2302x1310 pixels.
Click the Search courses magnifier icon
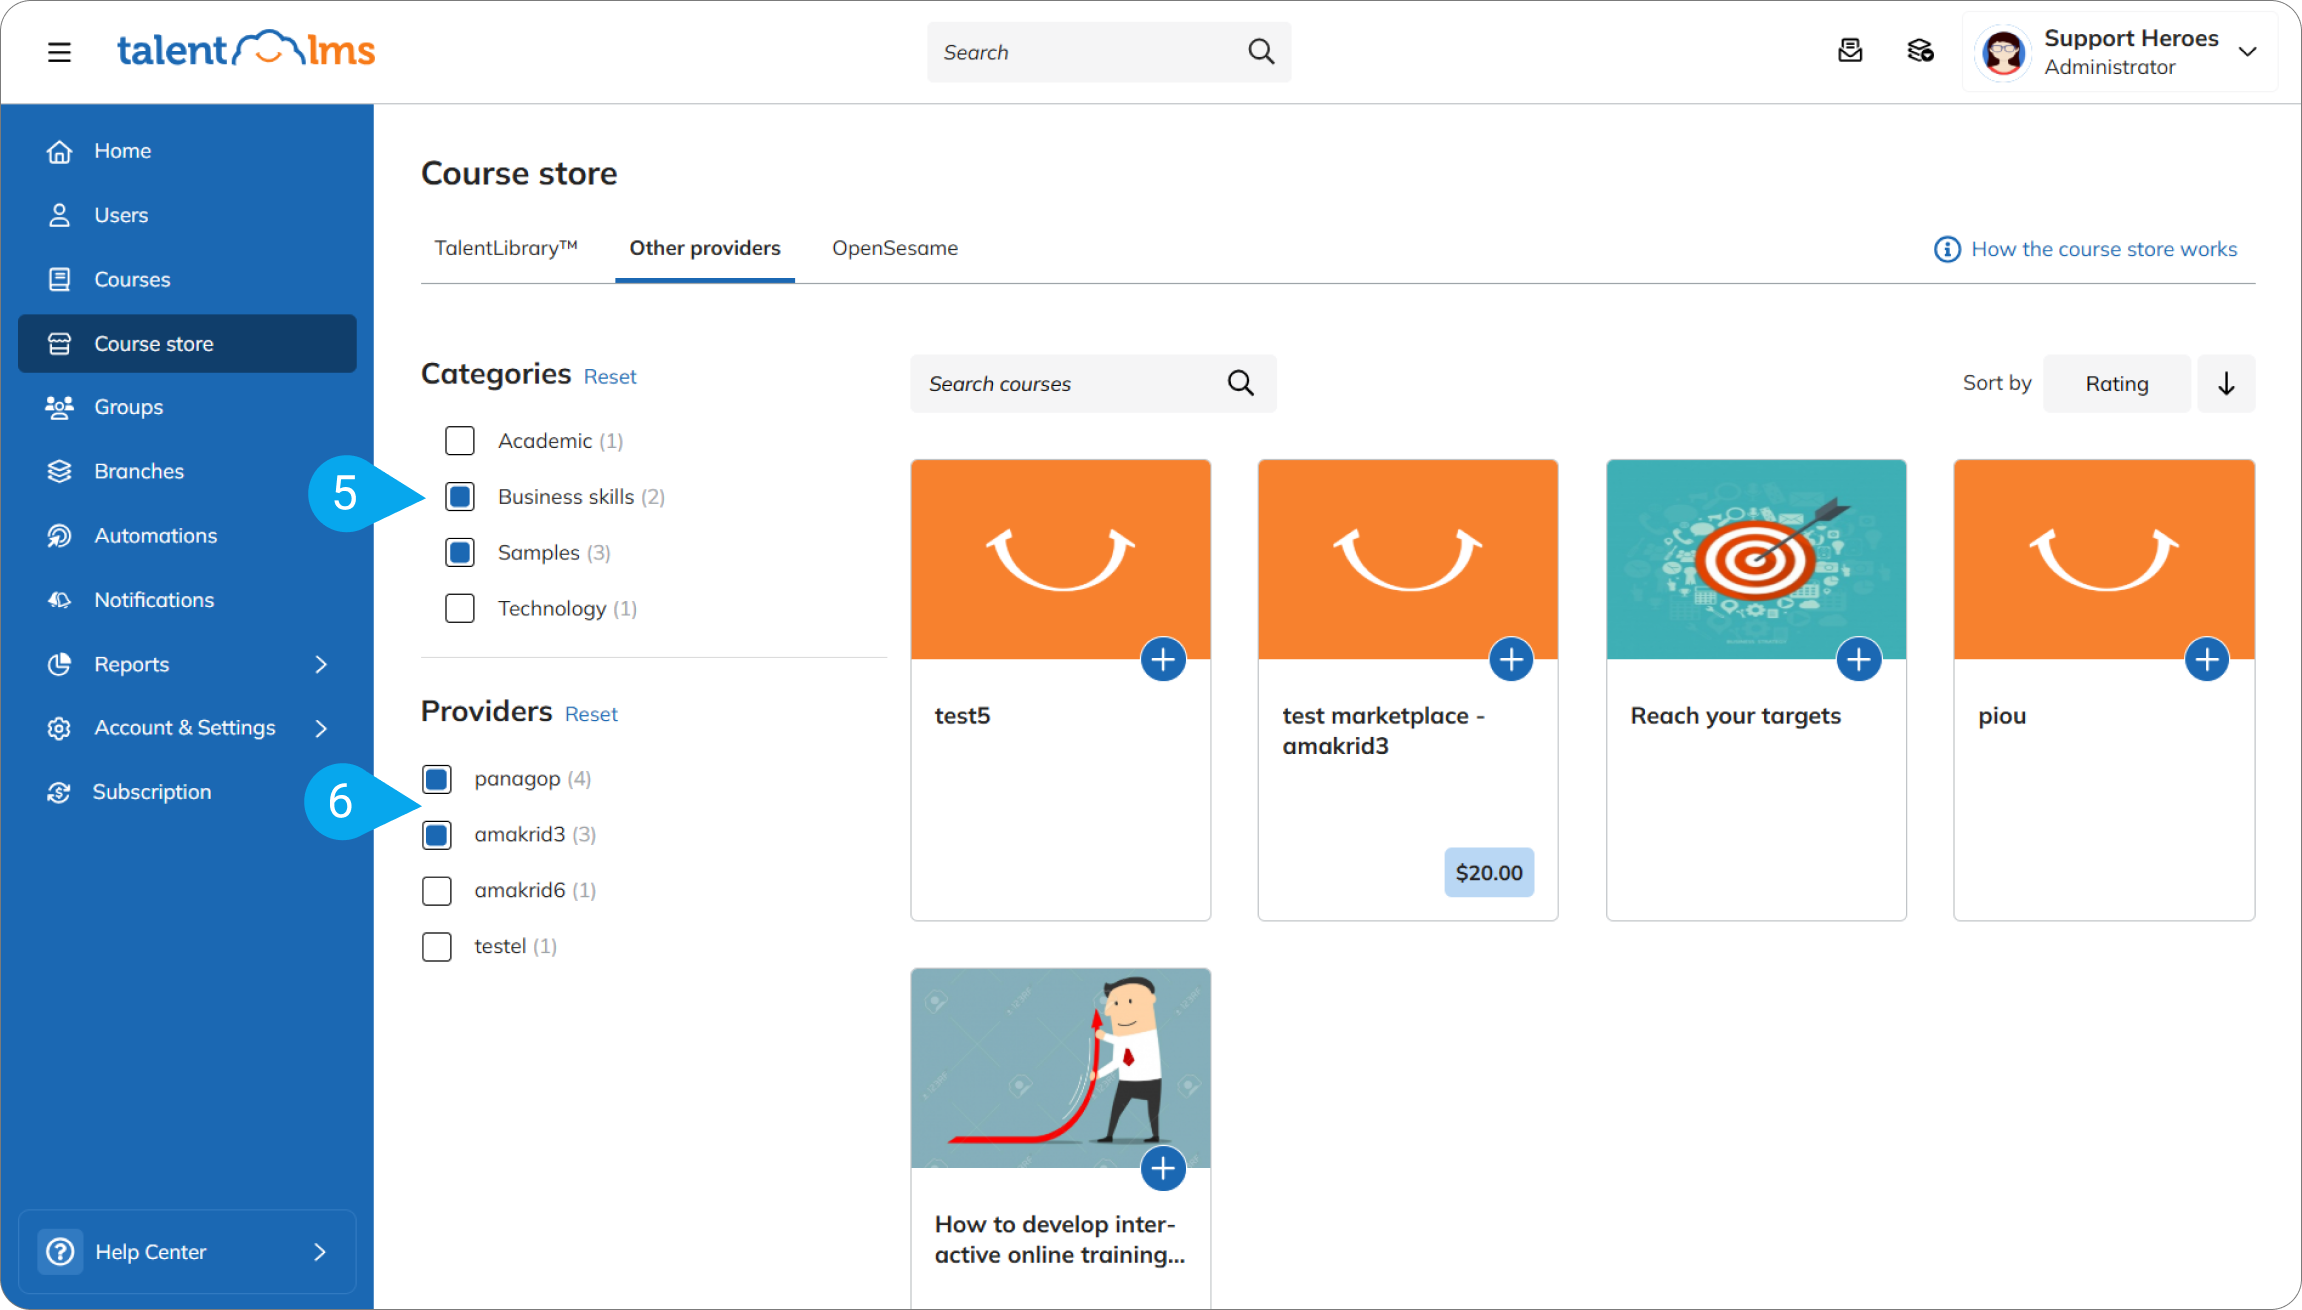coord(1240,383)
